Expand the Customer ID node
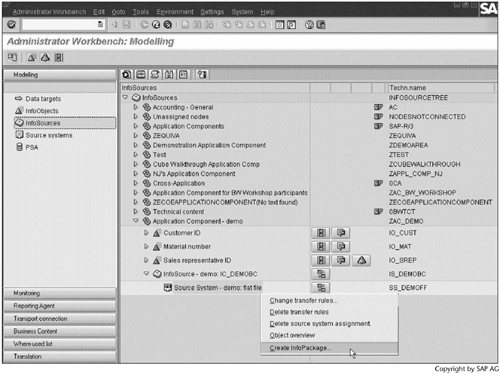This screenshot has width=500, height=379. (146, 233)
